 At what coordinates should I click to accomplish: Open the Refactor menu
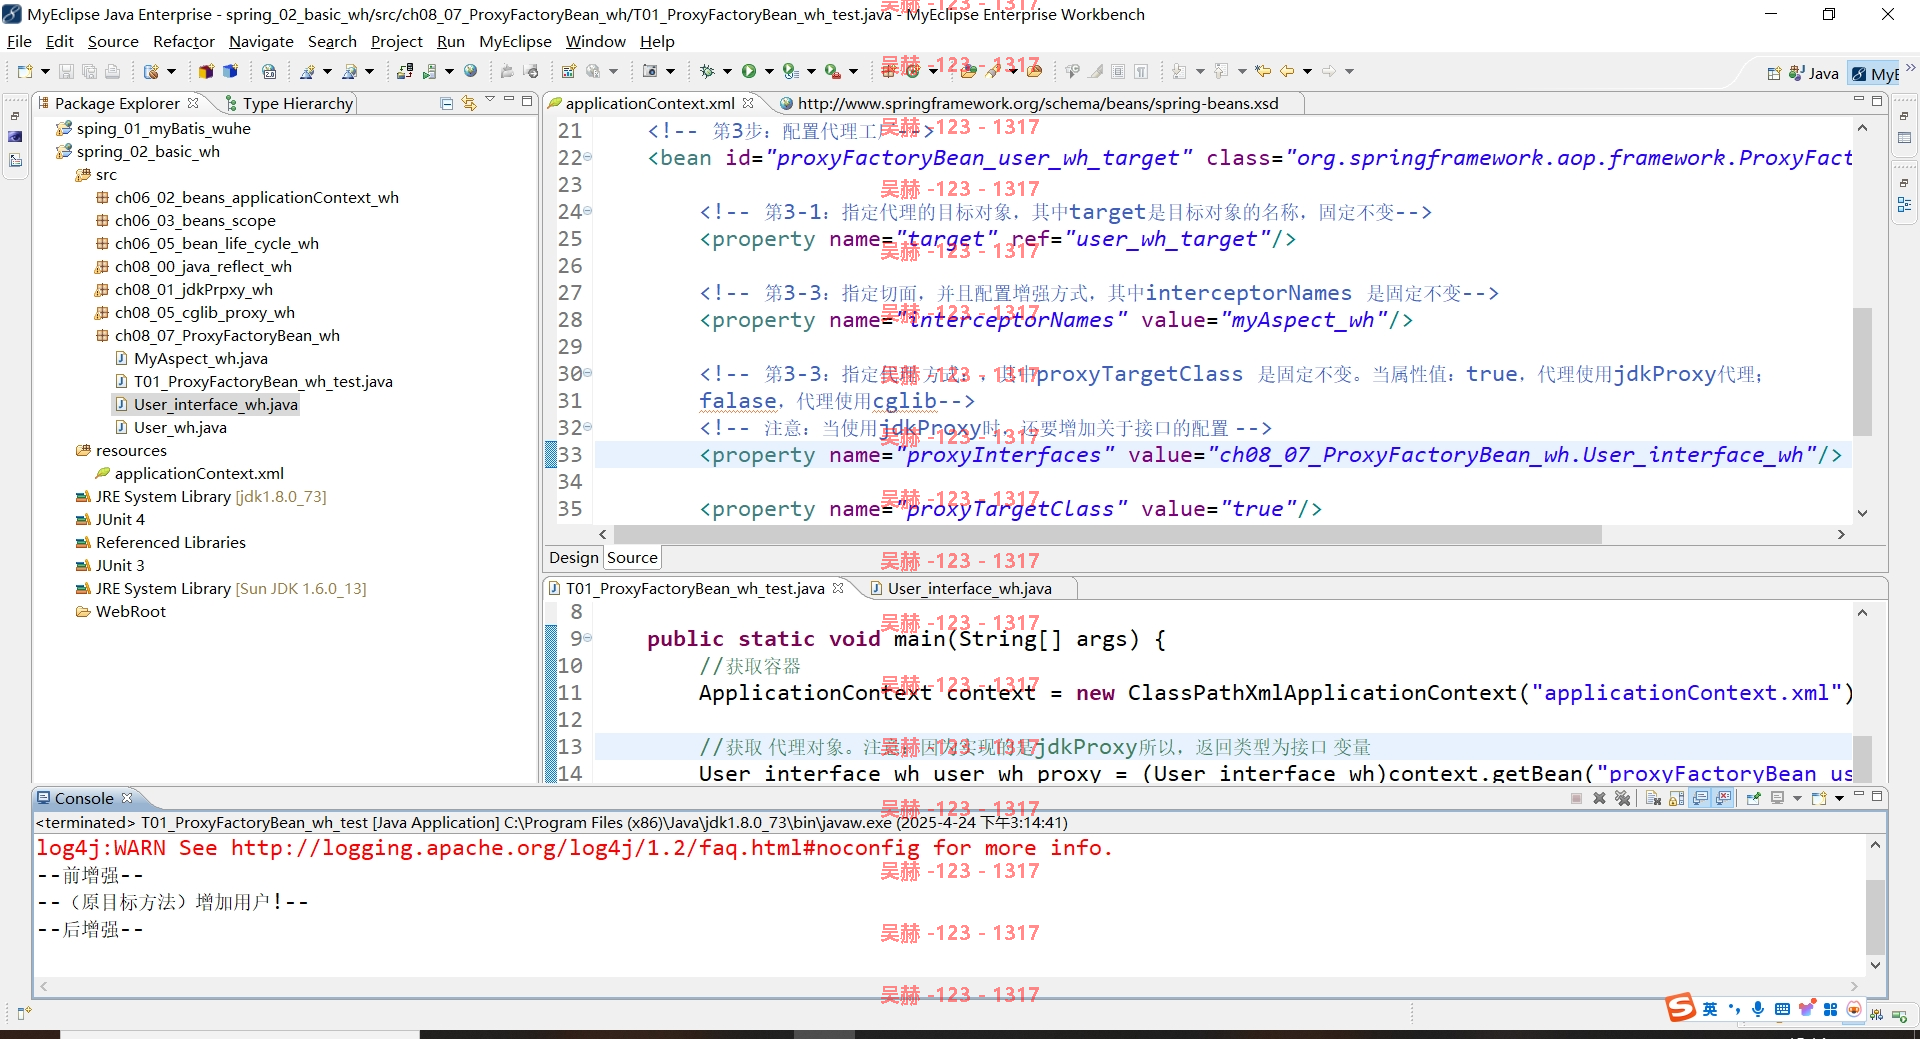(x=184, y=41)
